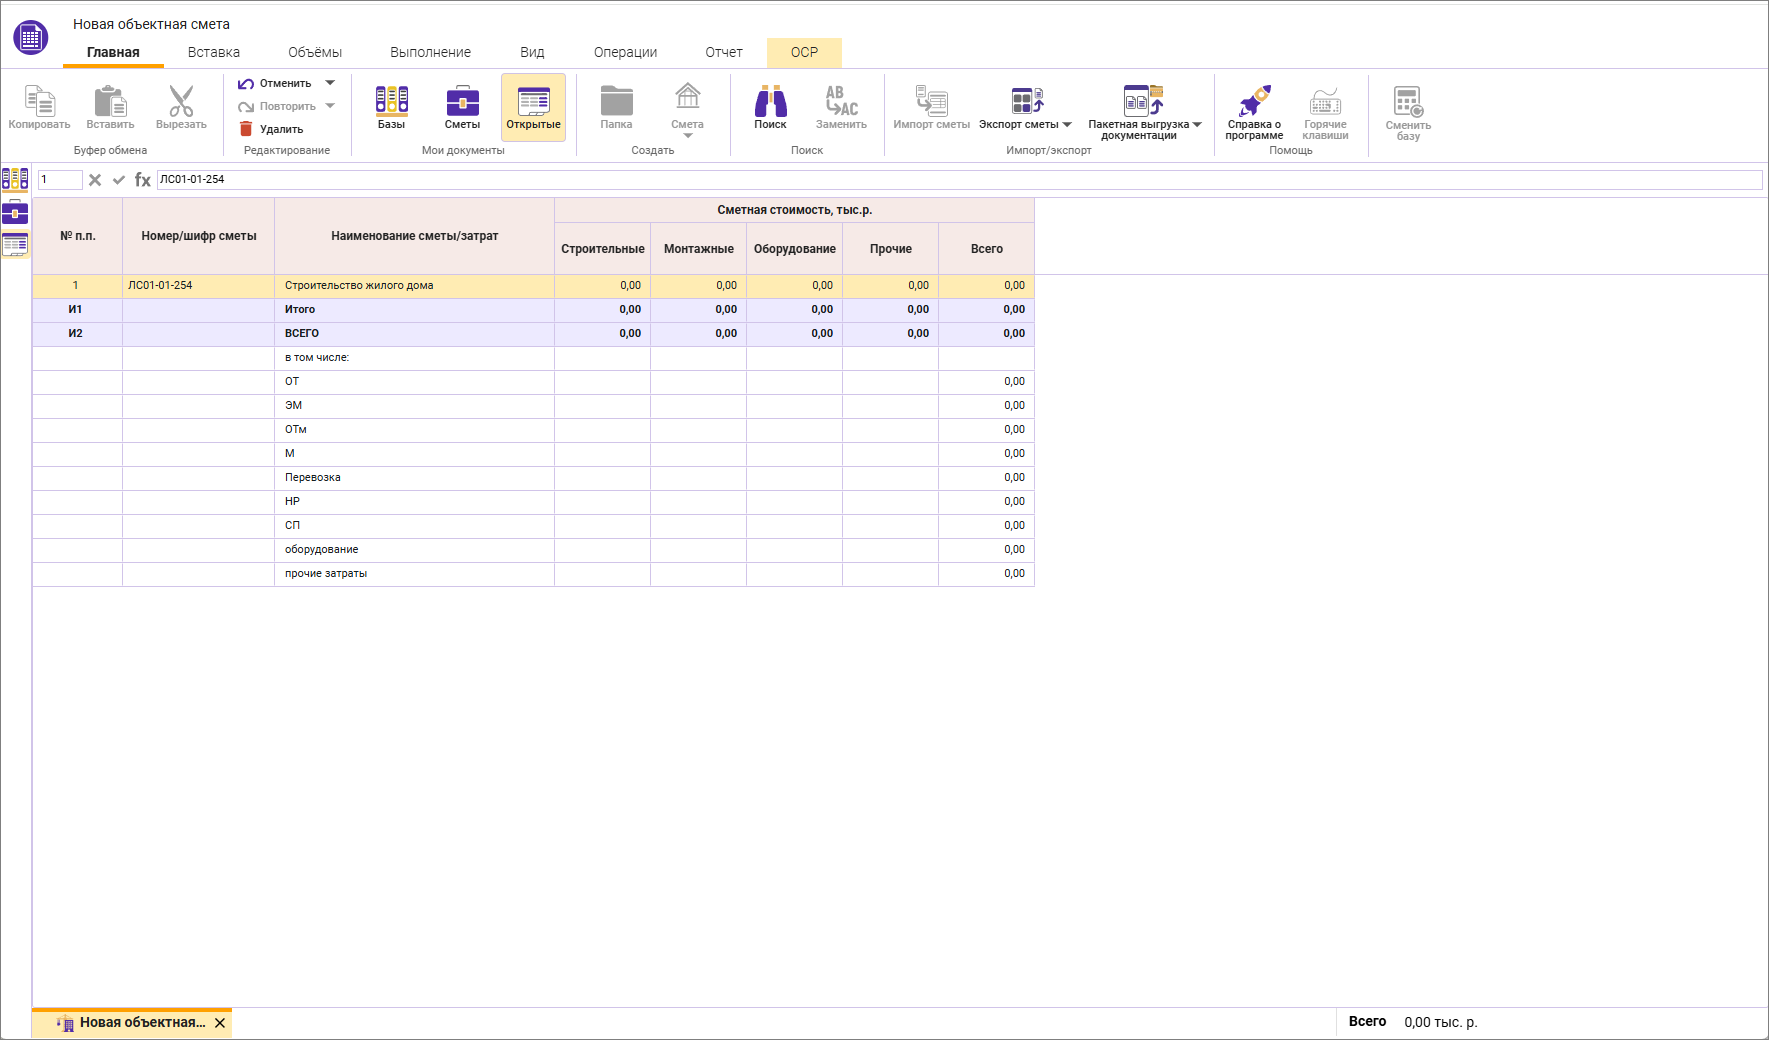The image size is (1769, 1040).
Task: Click the Отменить undo arrow
Action: coord(246,84)
